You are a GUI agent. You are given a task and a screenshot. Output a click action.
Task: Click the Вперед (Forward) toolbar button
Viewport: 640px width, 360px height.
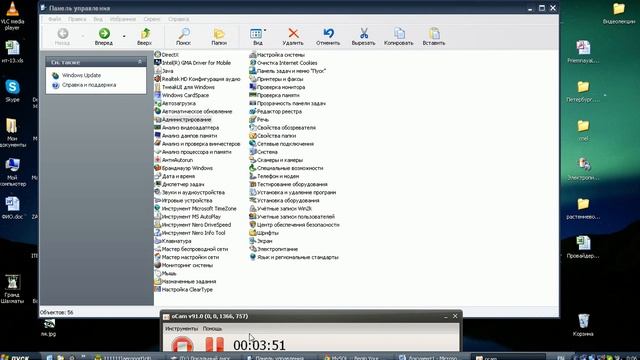(x=104, y=36)
